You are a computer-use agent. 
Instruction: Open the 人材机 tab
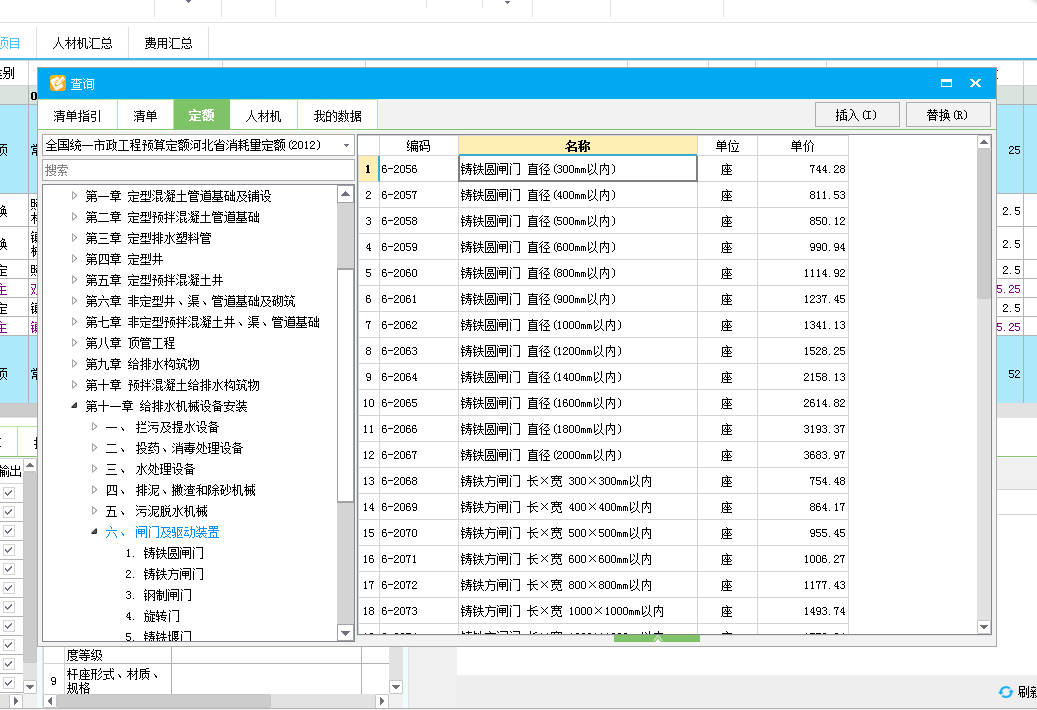[x=263, y=116]
